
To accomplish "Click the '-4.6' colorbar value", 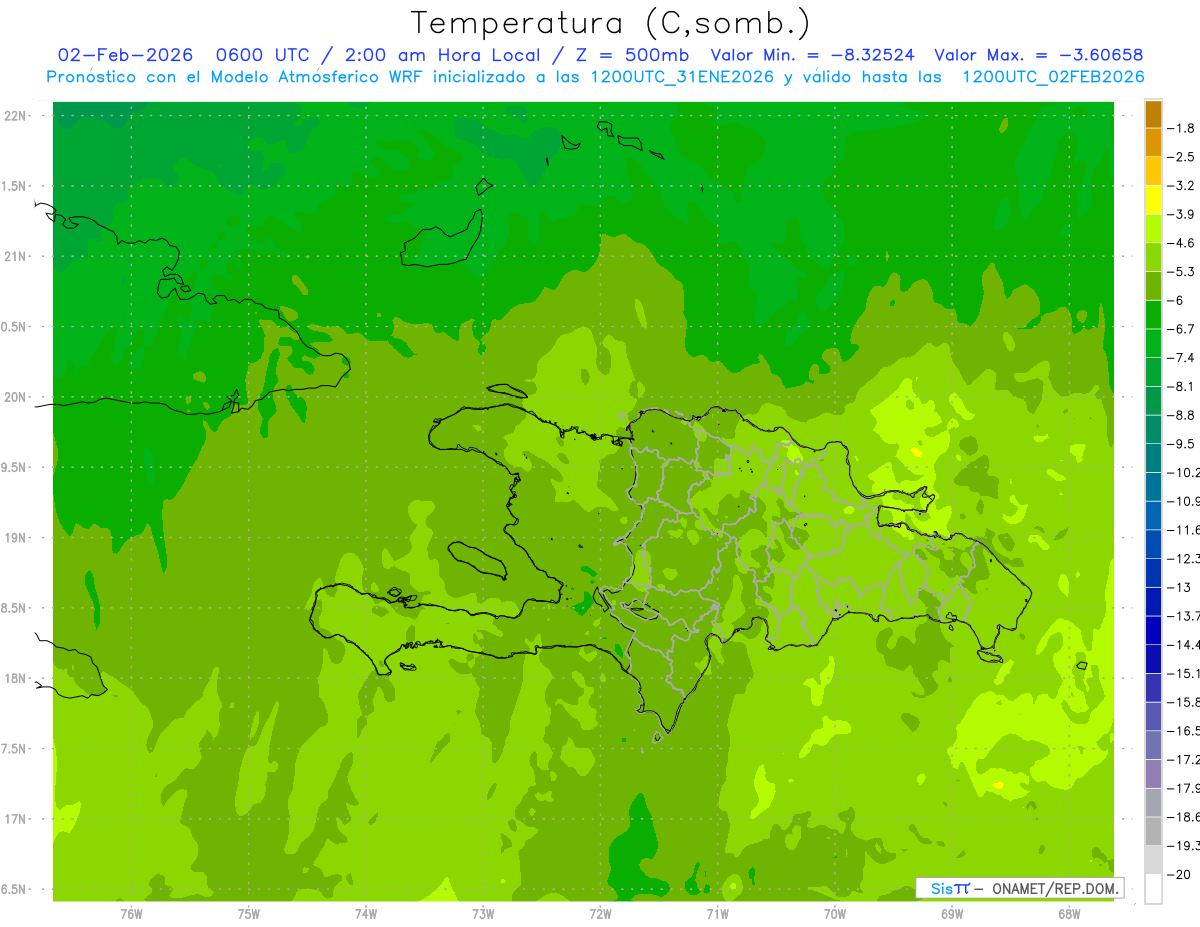I will (x=1181, y=243).
